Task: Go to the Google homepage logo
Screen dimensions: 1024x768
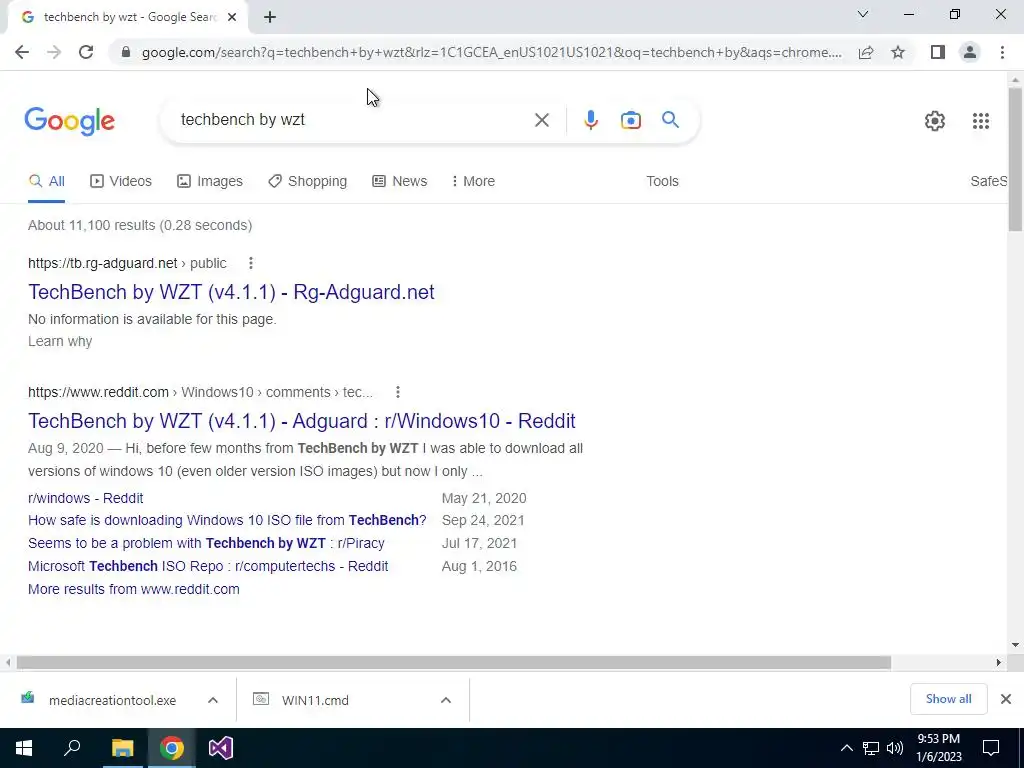Action: coord(70,121)
